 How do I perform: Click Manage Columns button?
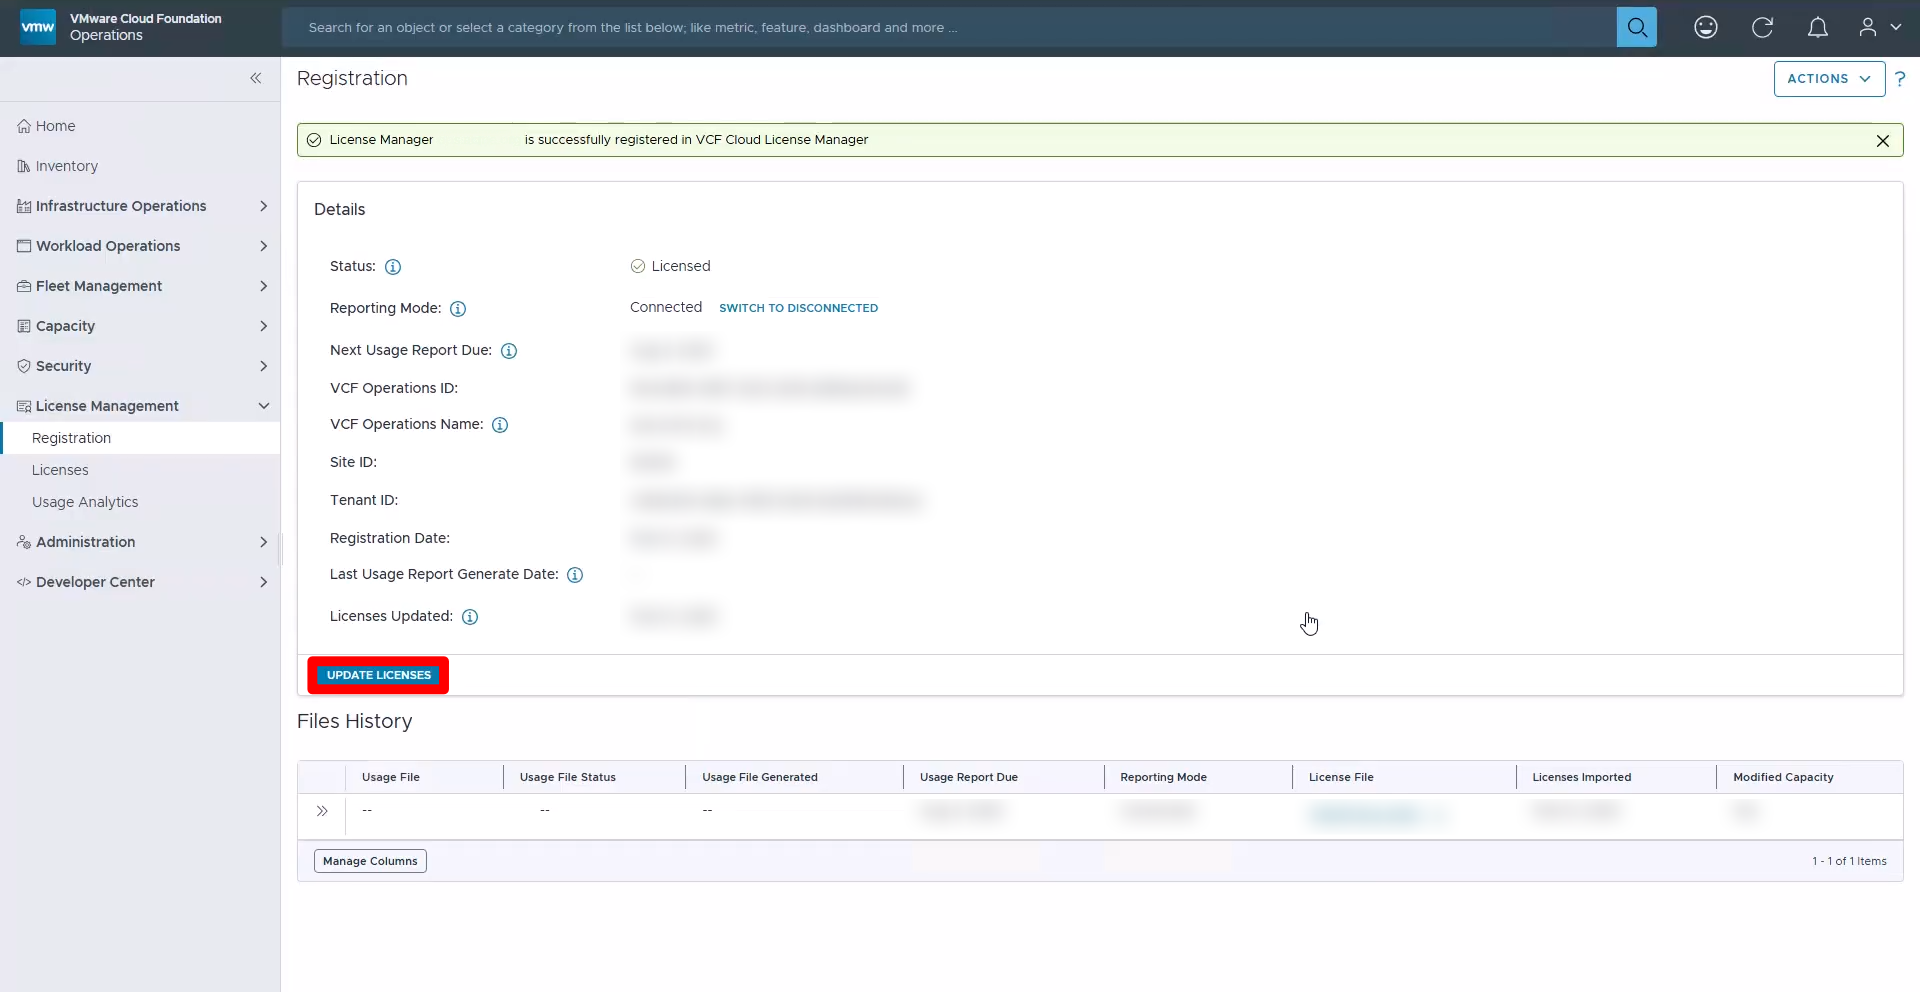coord(370,861)
